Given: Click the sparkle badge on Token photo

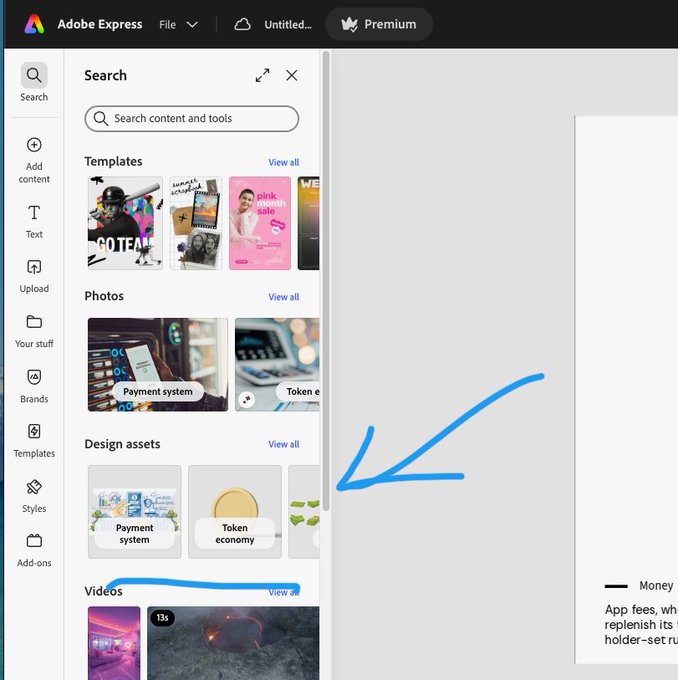Looking at the screenshot, I should point(246,399).
